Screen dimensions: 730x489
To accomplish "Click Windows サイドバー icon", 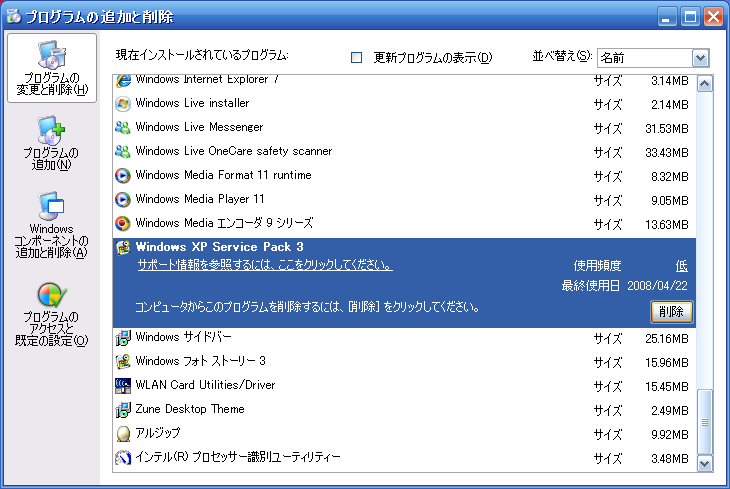I will tap(123, 338).
